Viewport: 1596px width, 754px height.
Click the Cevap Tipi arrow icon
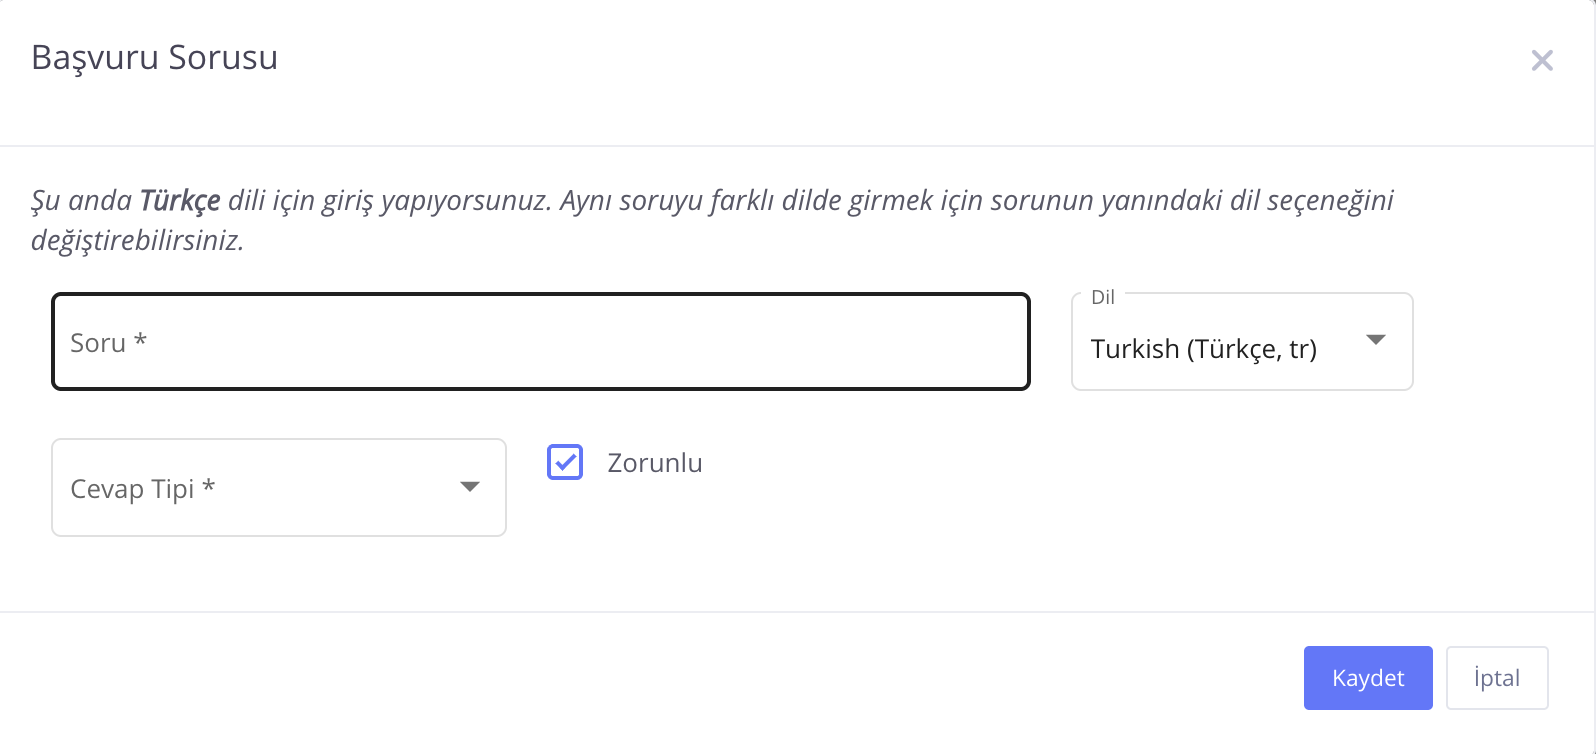point(470,487)
